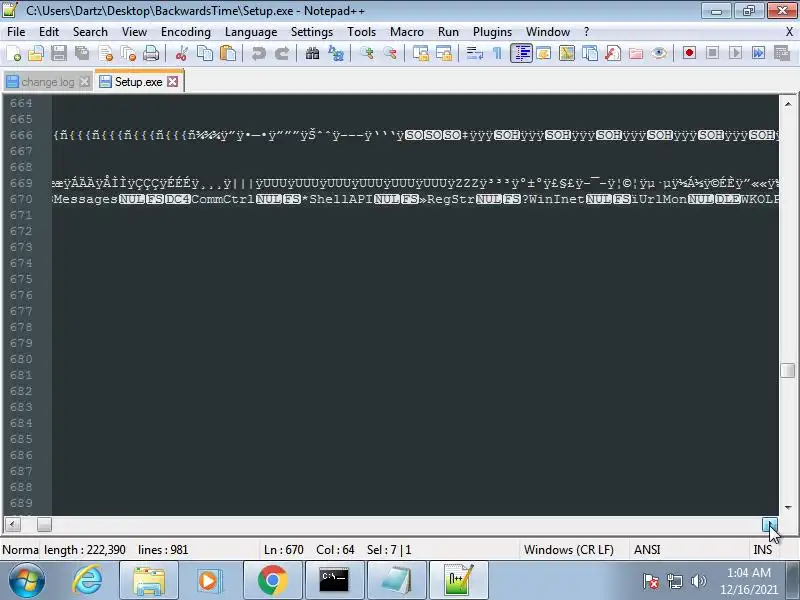Open the Encoding menu
The height and width of the screenshot is (600, 800).
coord(186,32)
